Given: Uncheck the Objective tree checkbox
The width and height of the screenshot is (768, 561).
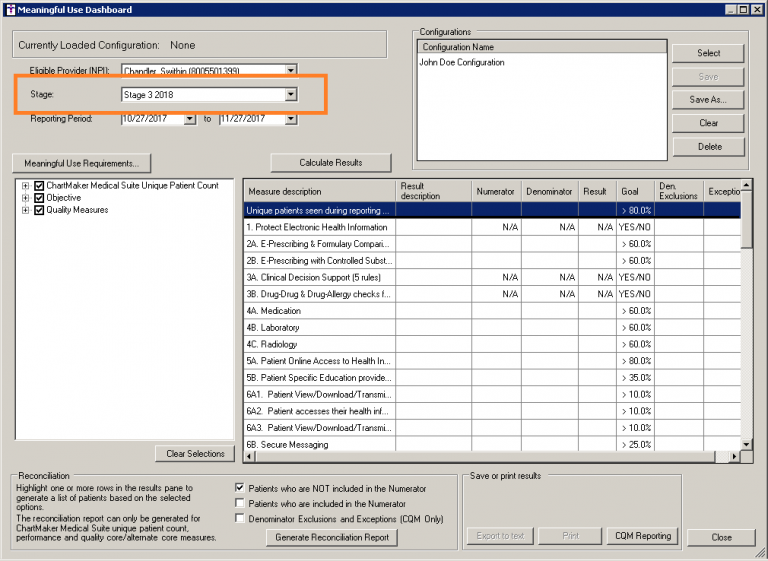Looking at the screenshot, I should coord(39,198).
